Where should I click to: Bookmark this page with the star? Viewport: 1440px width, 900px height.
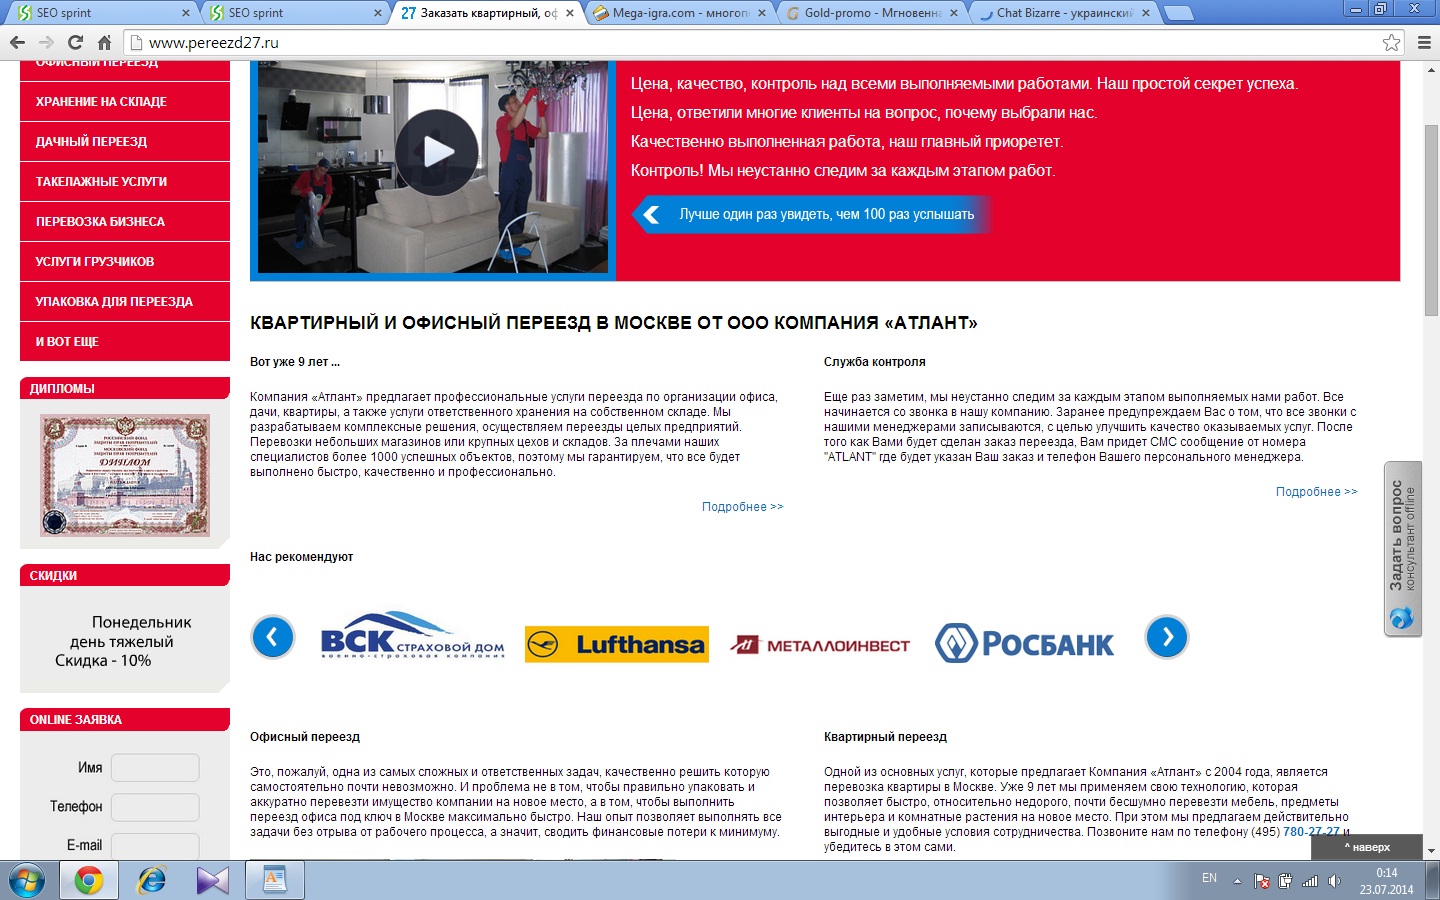coord(1391,42)
